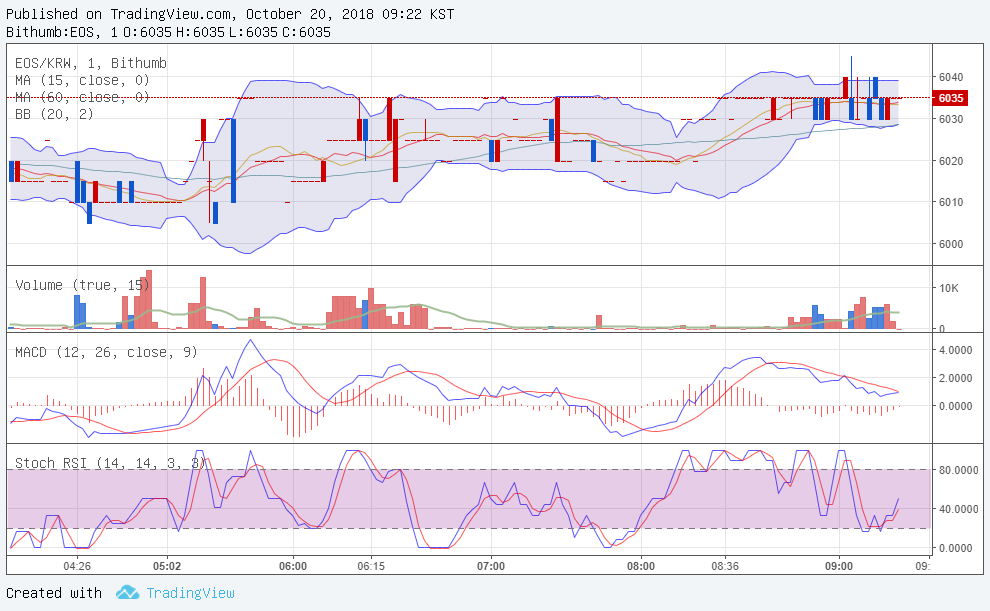Click the 80.0000 Stoch RSI axis label
Viewport: 990px width, 611px height.
[x=958, y=470]
